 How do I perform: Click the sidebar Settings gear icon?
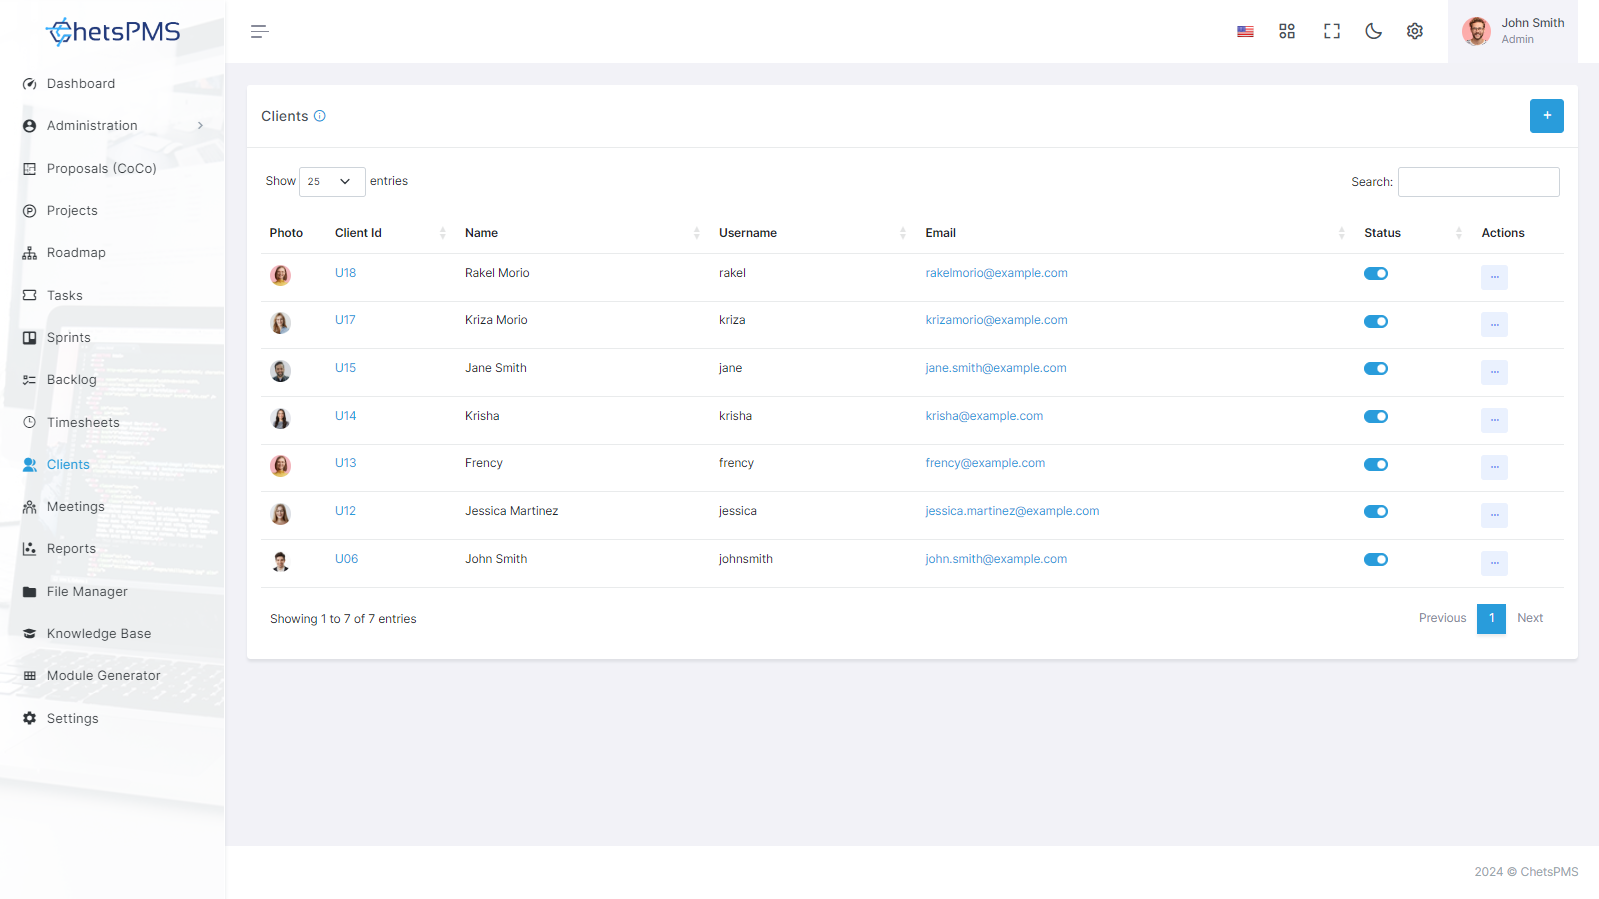[29, 719]
